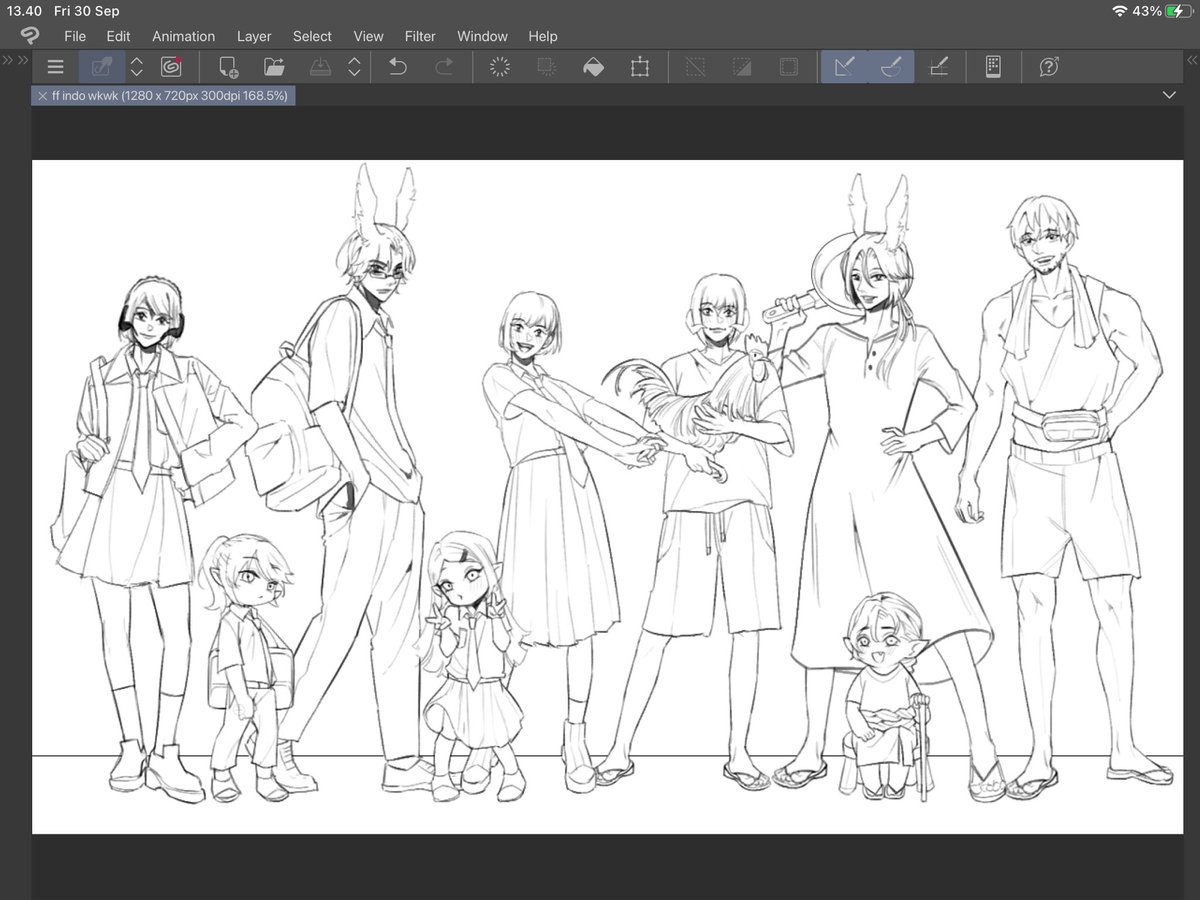The height and width of the screenshot is (900, 1200).
Task: Open the hamburger menu in command bar
Action: coord(55,67)
